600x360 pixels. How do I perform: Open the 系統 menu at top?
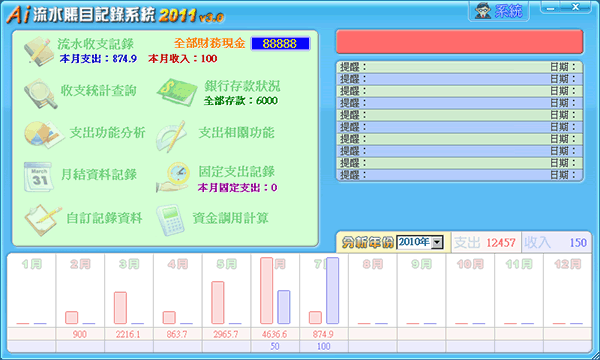click(x=499, y=11)
